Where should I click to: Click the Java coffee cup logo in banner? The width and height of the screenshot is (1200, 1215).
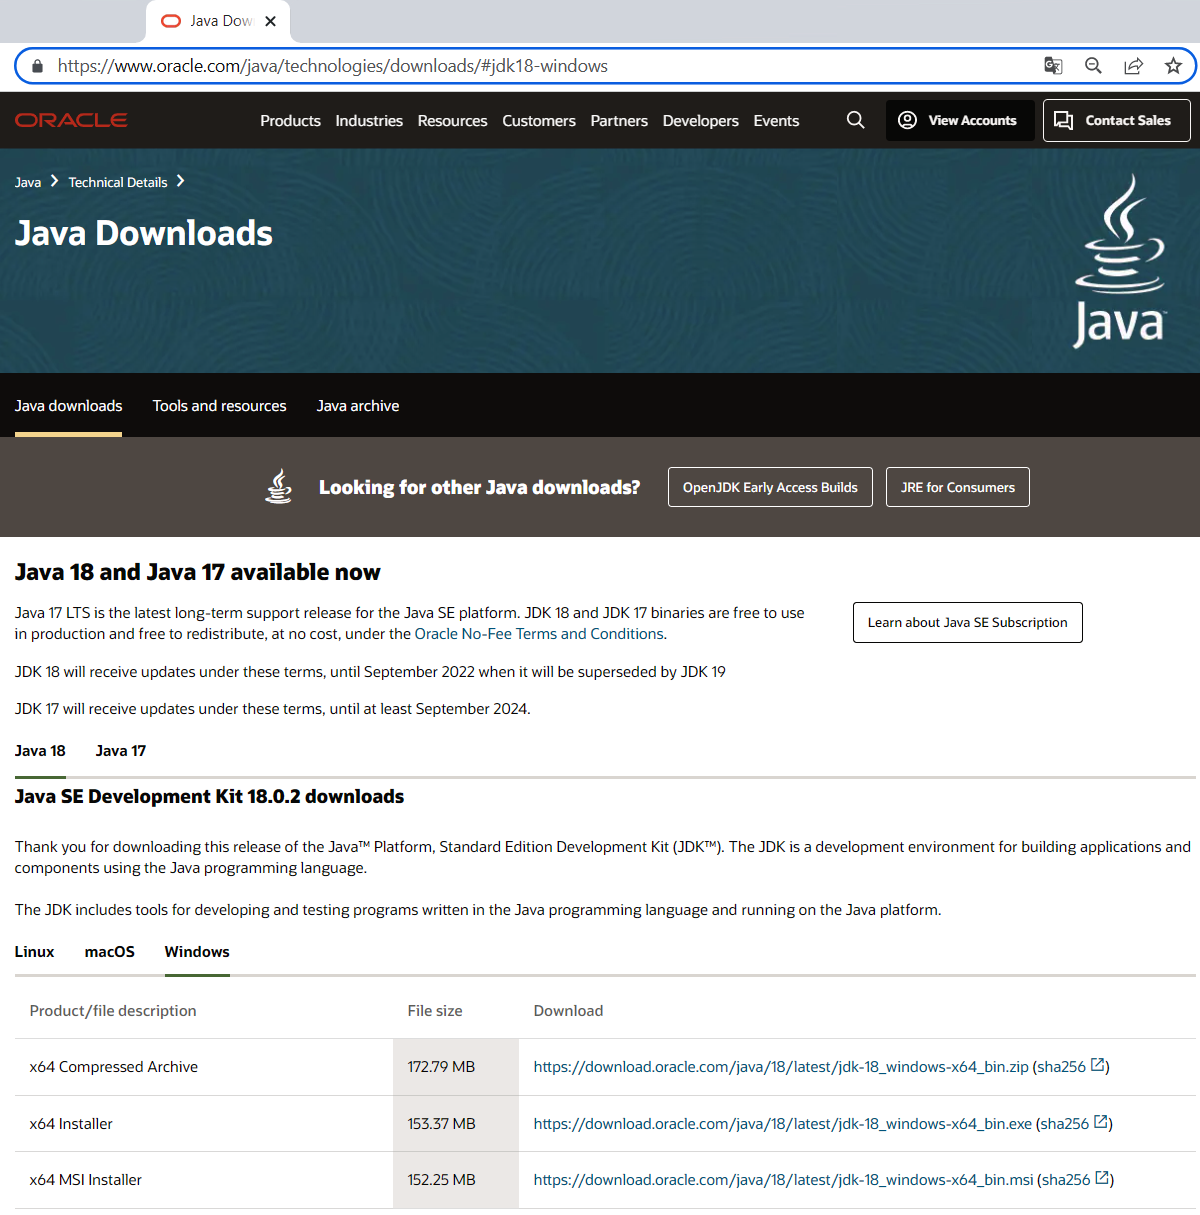pyautogui.click(x=1119, y=261)
